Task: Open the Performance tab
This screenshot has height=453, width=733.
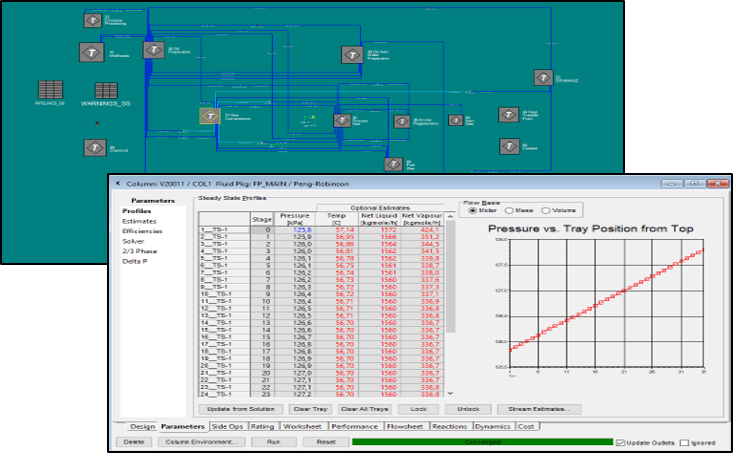Action: [x=352, y=427]
